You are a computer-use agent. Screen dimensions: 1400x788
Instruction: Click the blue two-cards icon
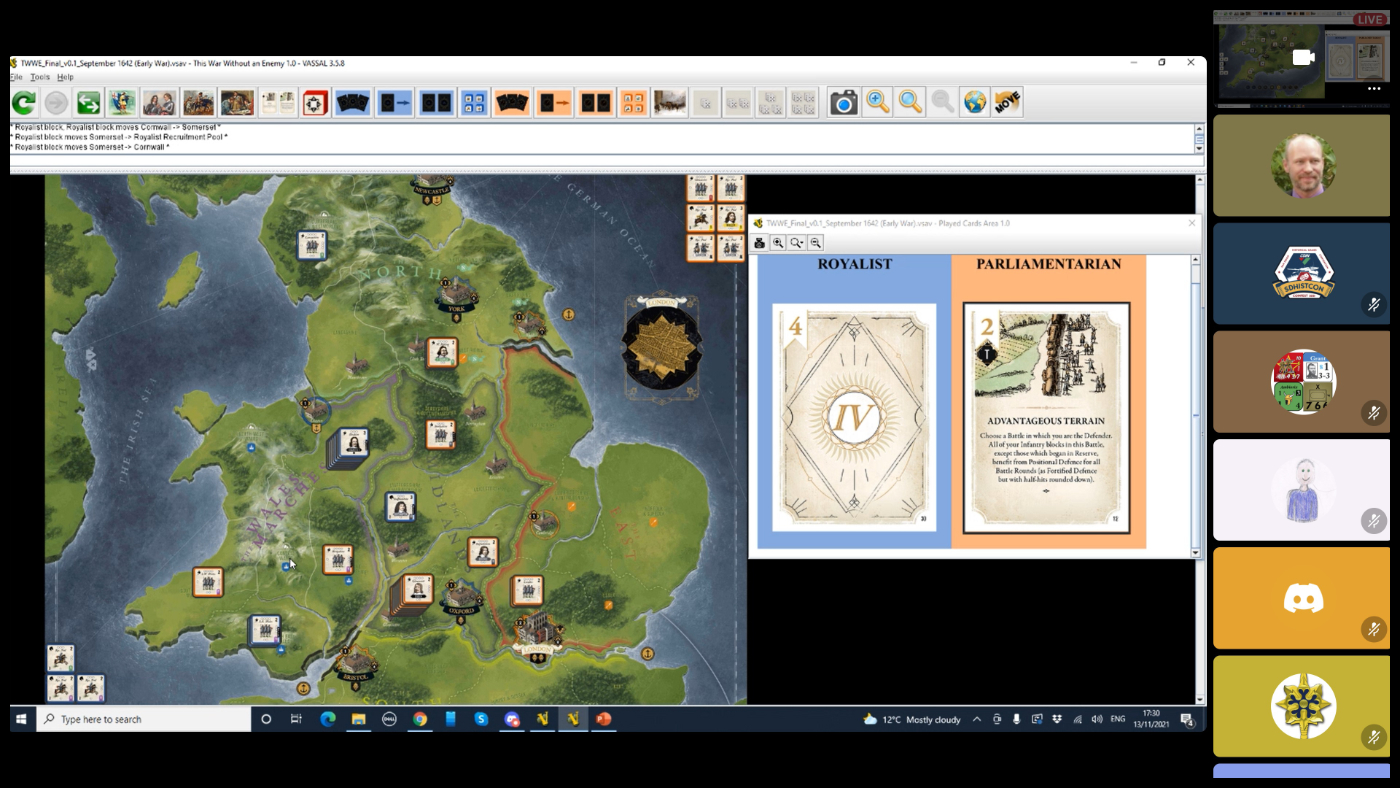point(436,102)
